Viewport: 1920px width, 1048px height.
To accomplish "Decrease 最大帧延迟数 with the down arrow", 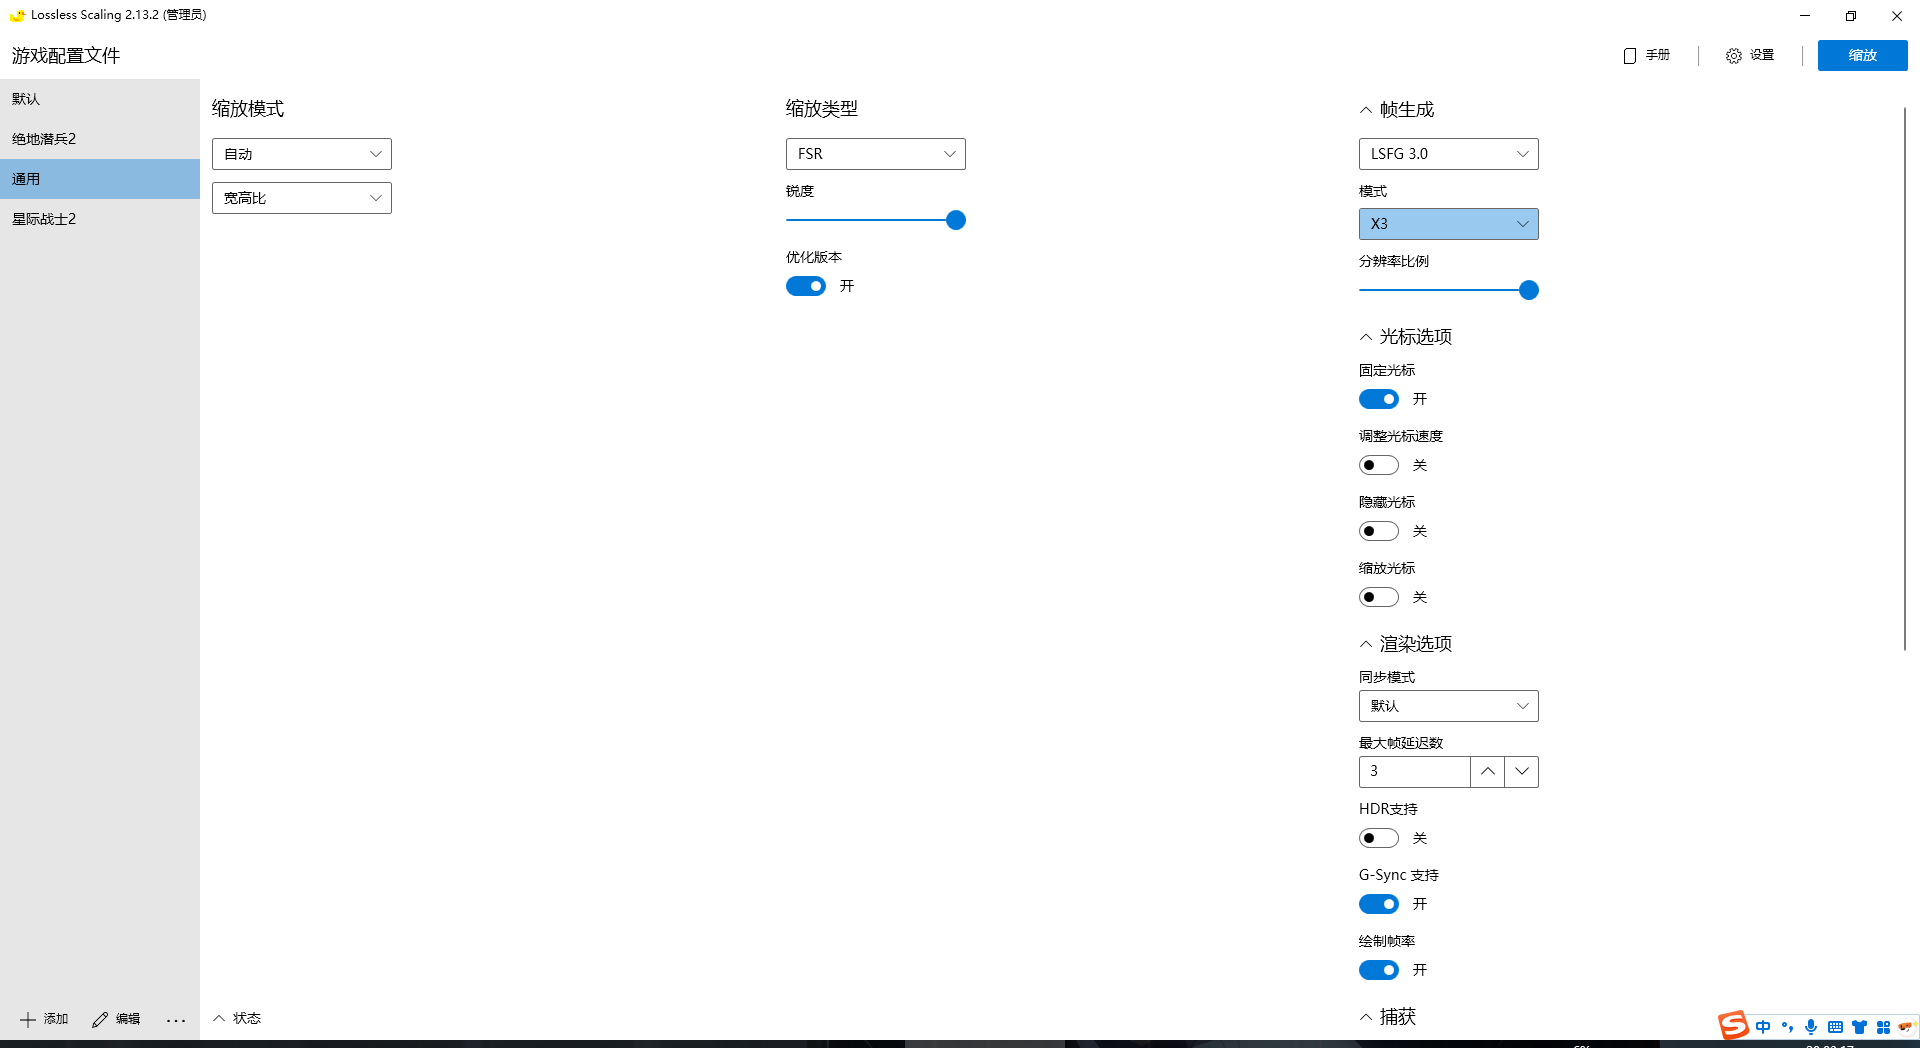I will [x=1521, y=772].
